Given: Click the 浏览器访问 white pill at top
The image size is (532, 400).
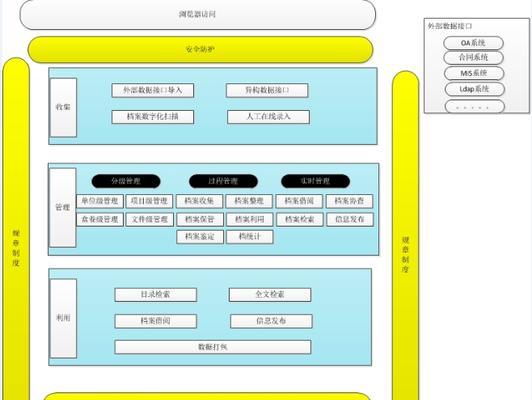Looking at the screenshot, I should tap(197, 14).
